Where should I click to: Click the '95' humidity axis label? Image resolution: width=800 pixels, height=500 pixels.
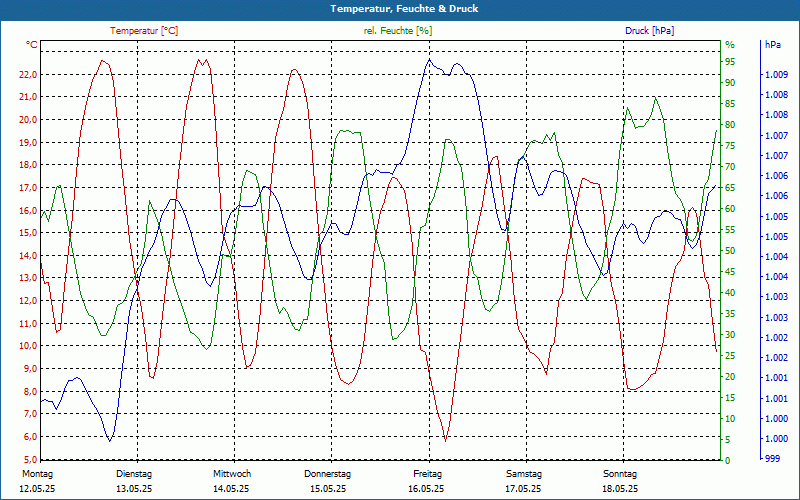[x=730, y=62]
